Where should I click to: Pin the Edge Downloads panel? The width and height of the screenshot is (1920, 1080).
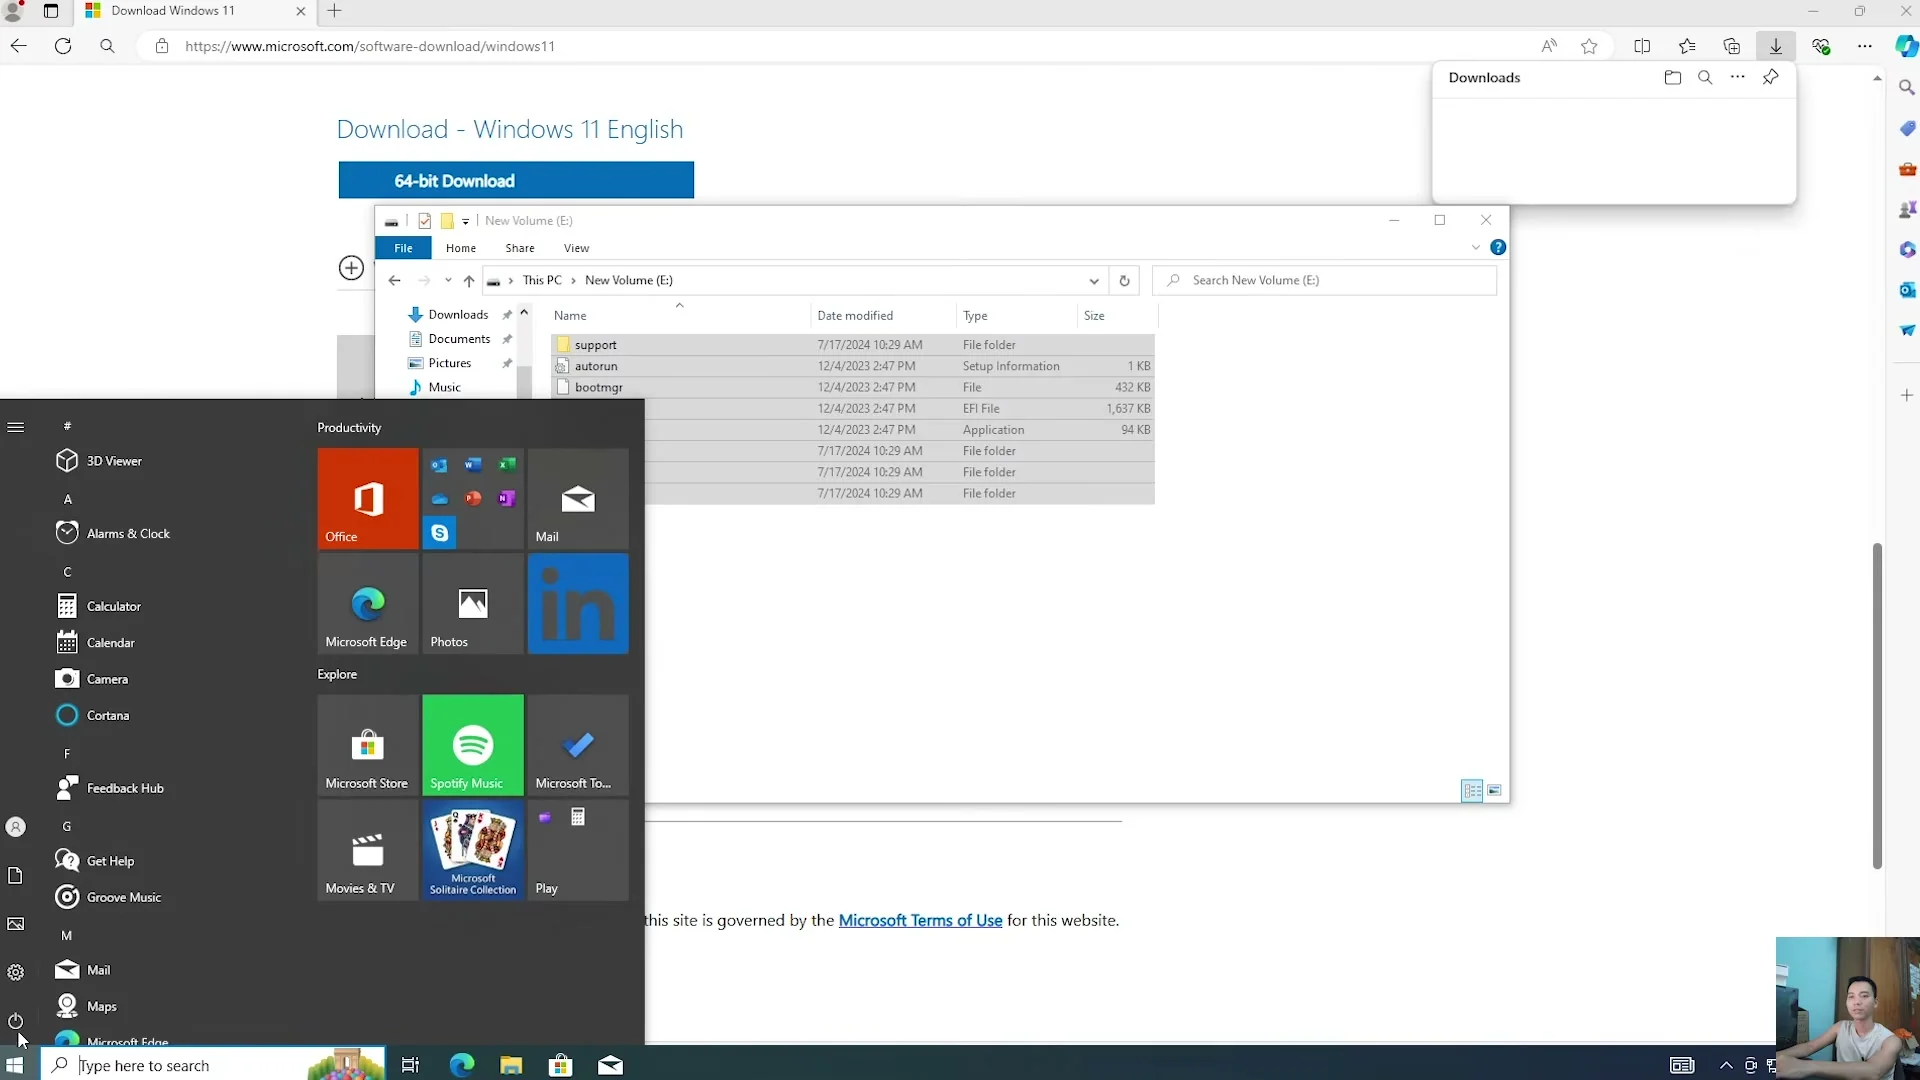point(1770,78)
